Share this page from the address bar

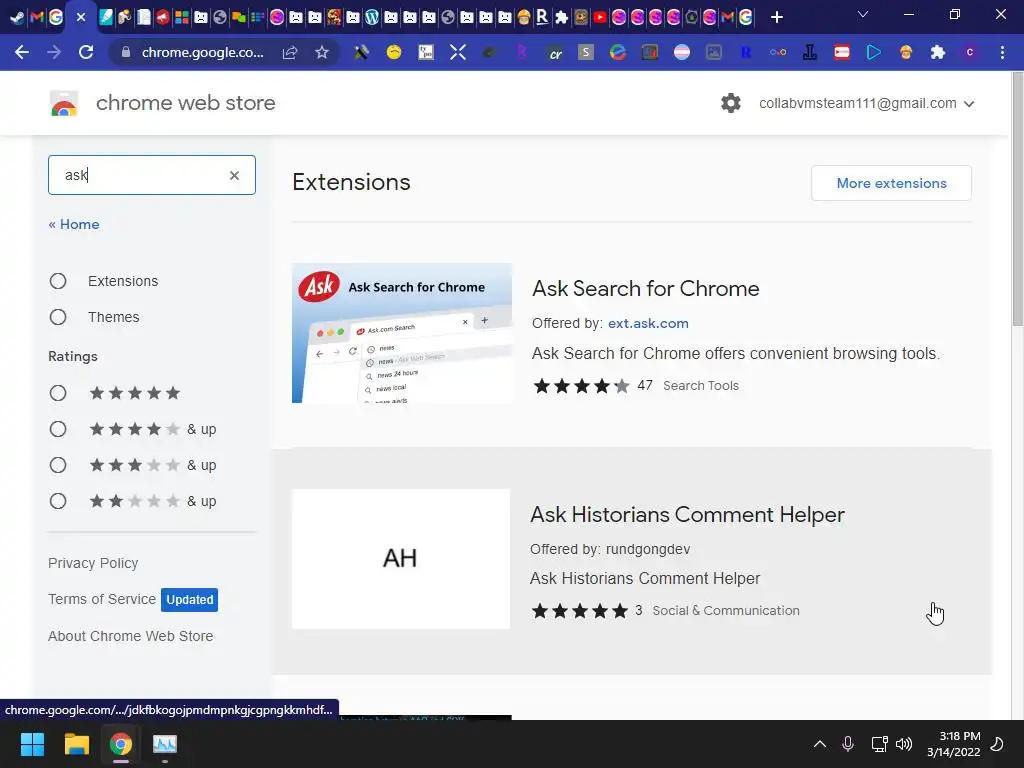point(289,52)
